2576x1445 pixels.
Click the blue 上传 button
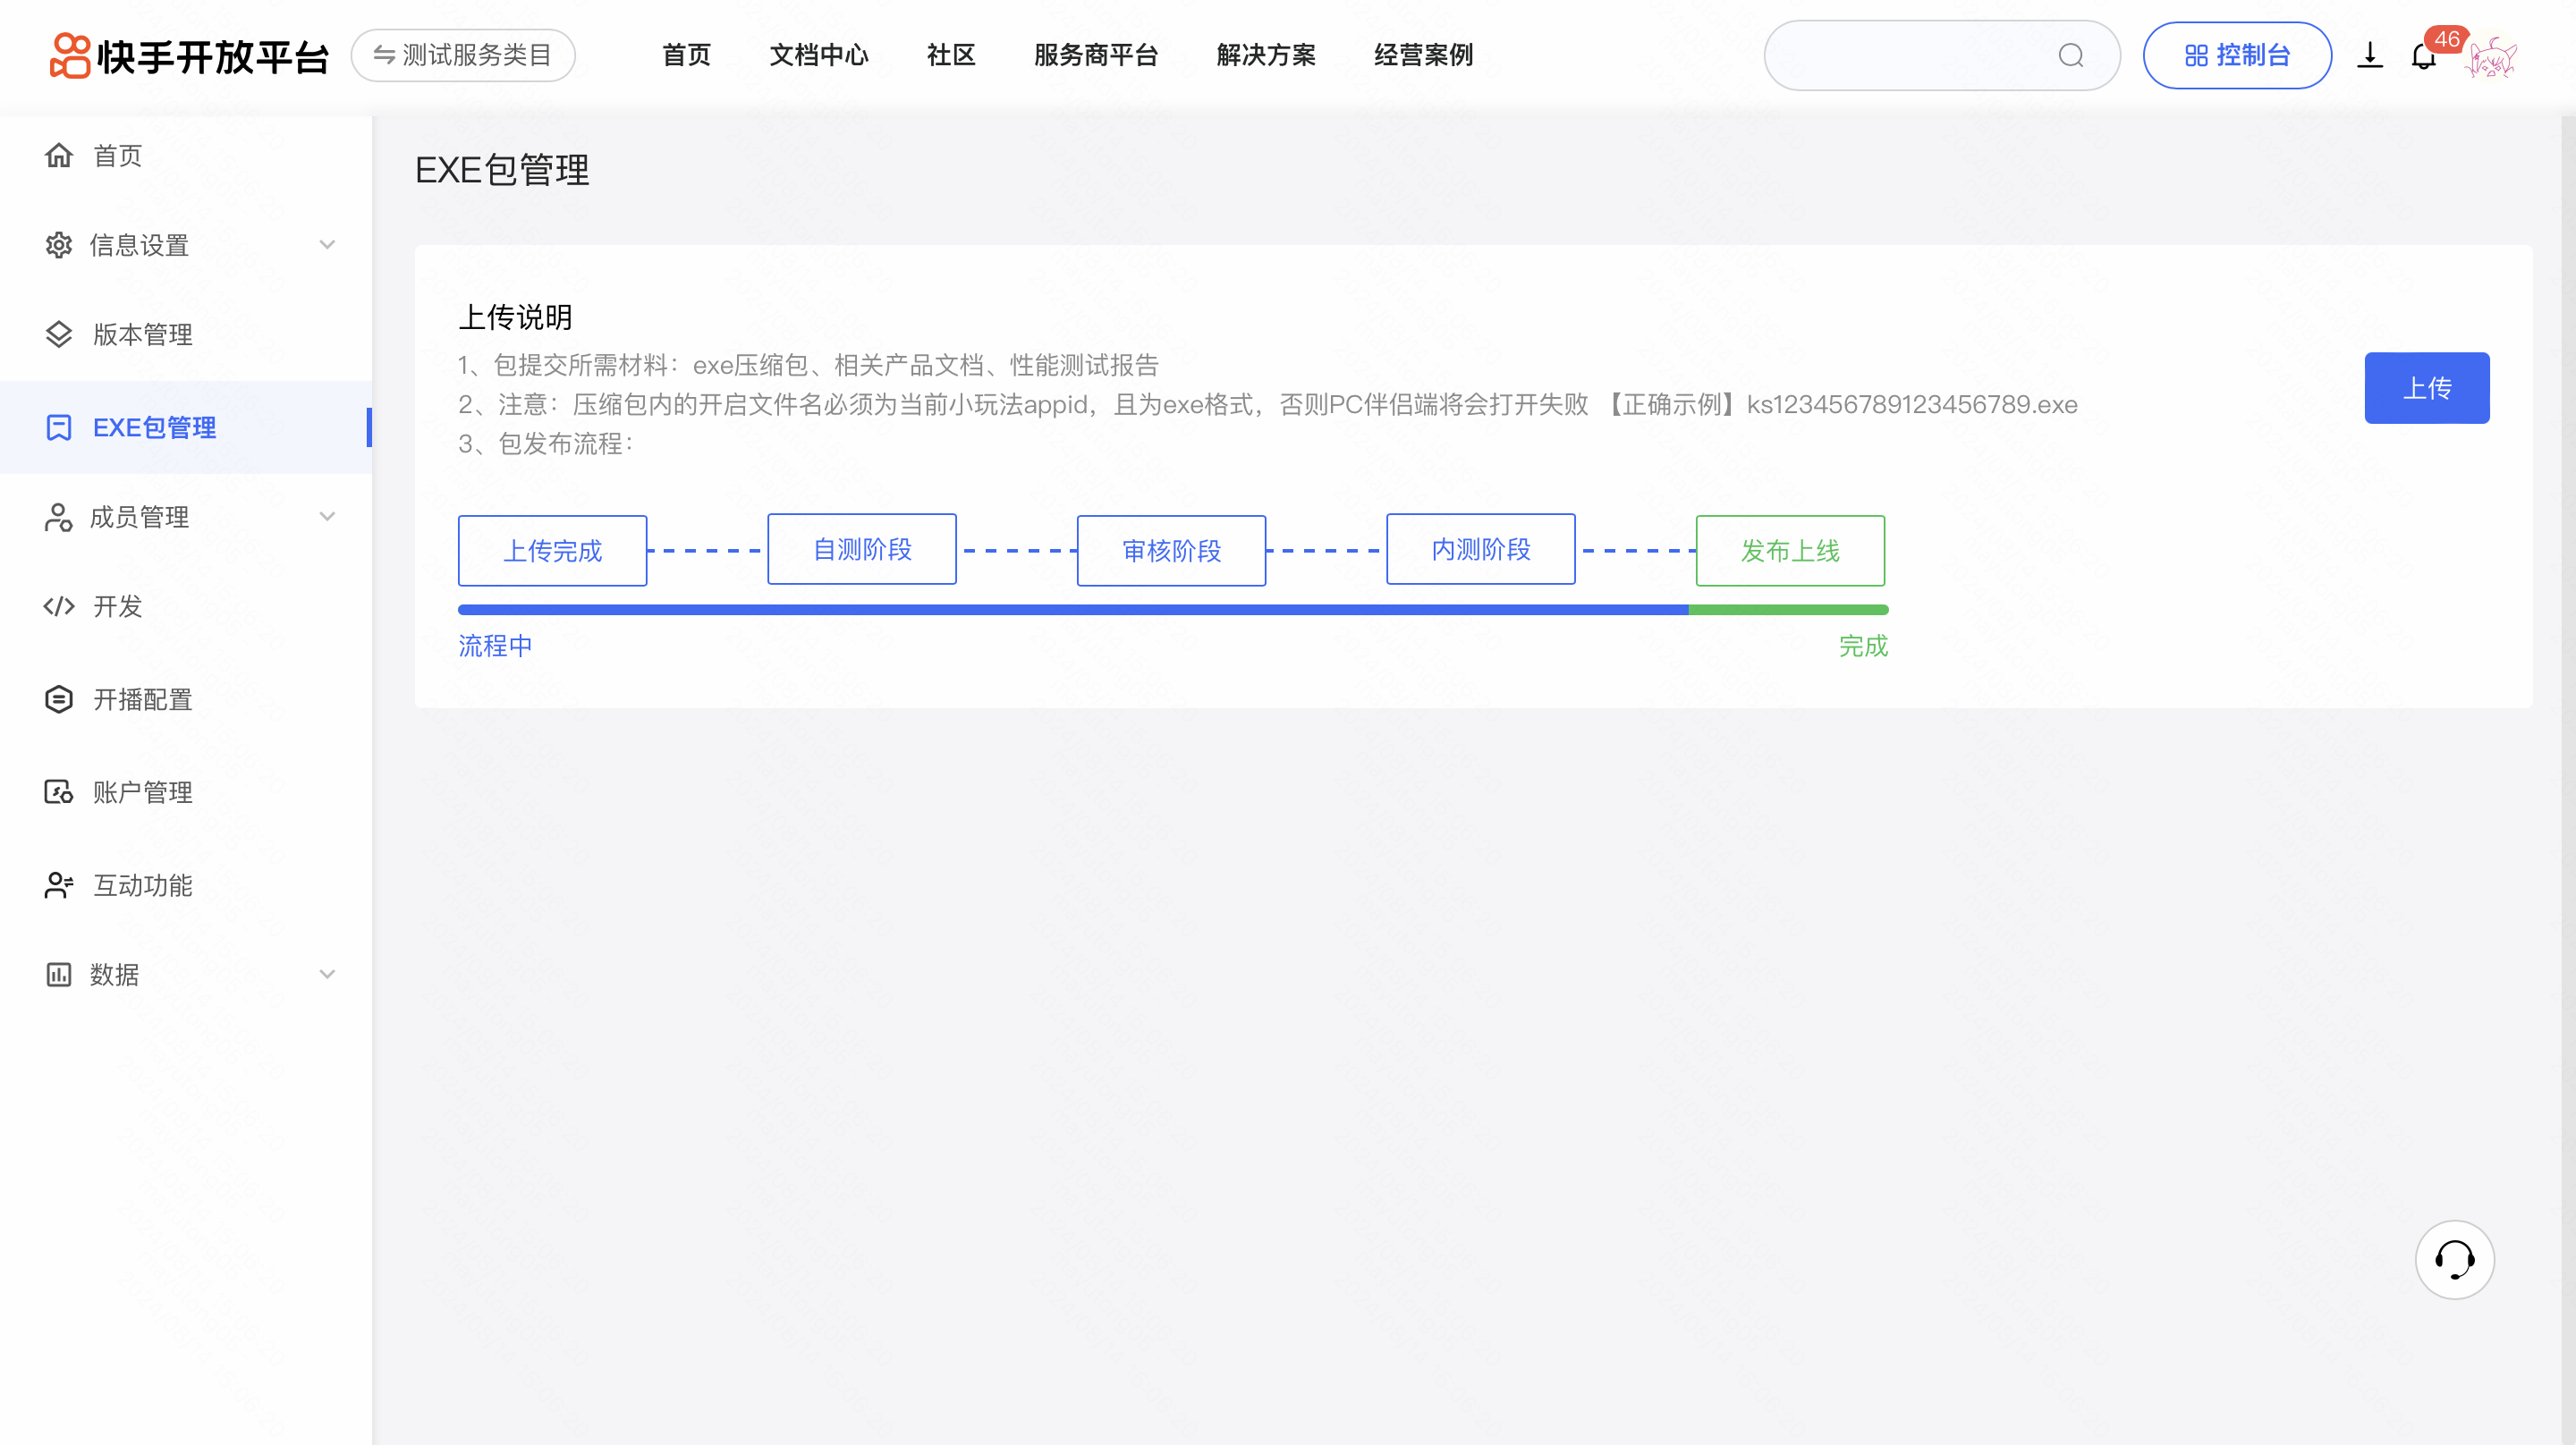(2426, 388)
